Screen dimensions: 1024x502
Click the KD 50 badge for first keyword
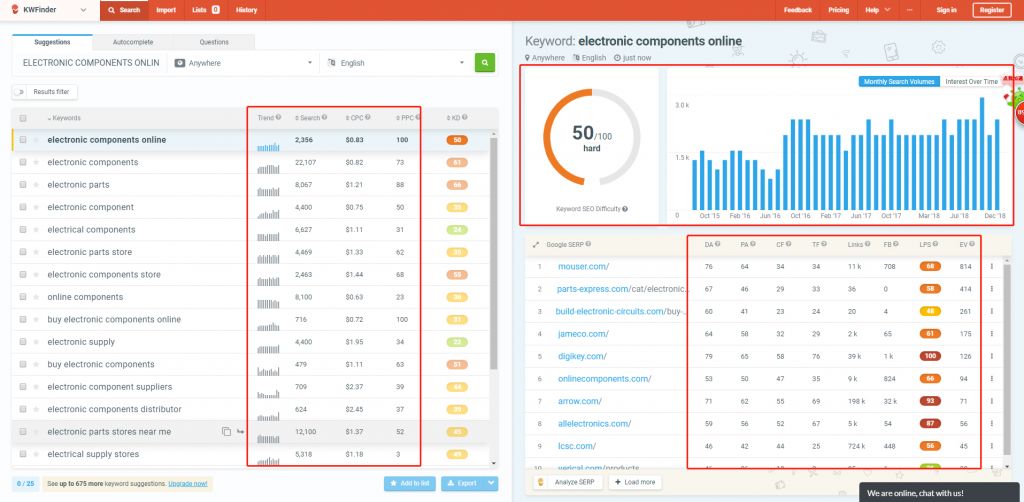coord(456,140)
